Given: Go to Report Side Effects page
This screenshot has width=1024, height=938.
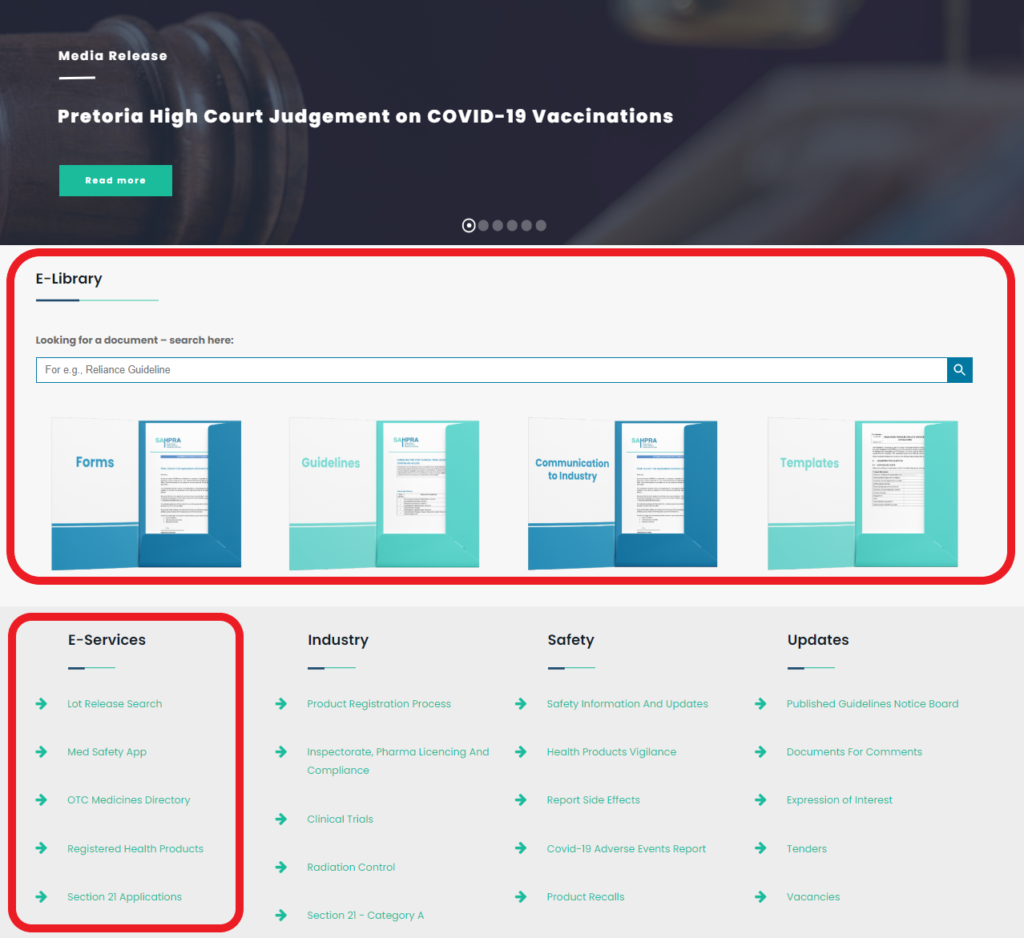Looking at the screenshot, I should (593, 800).
